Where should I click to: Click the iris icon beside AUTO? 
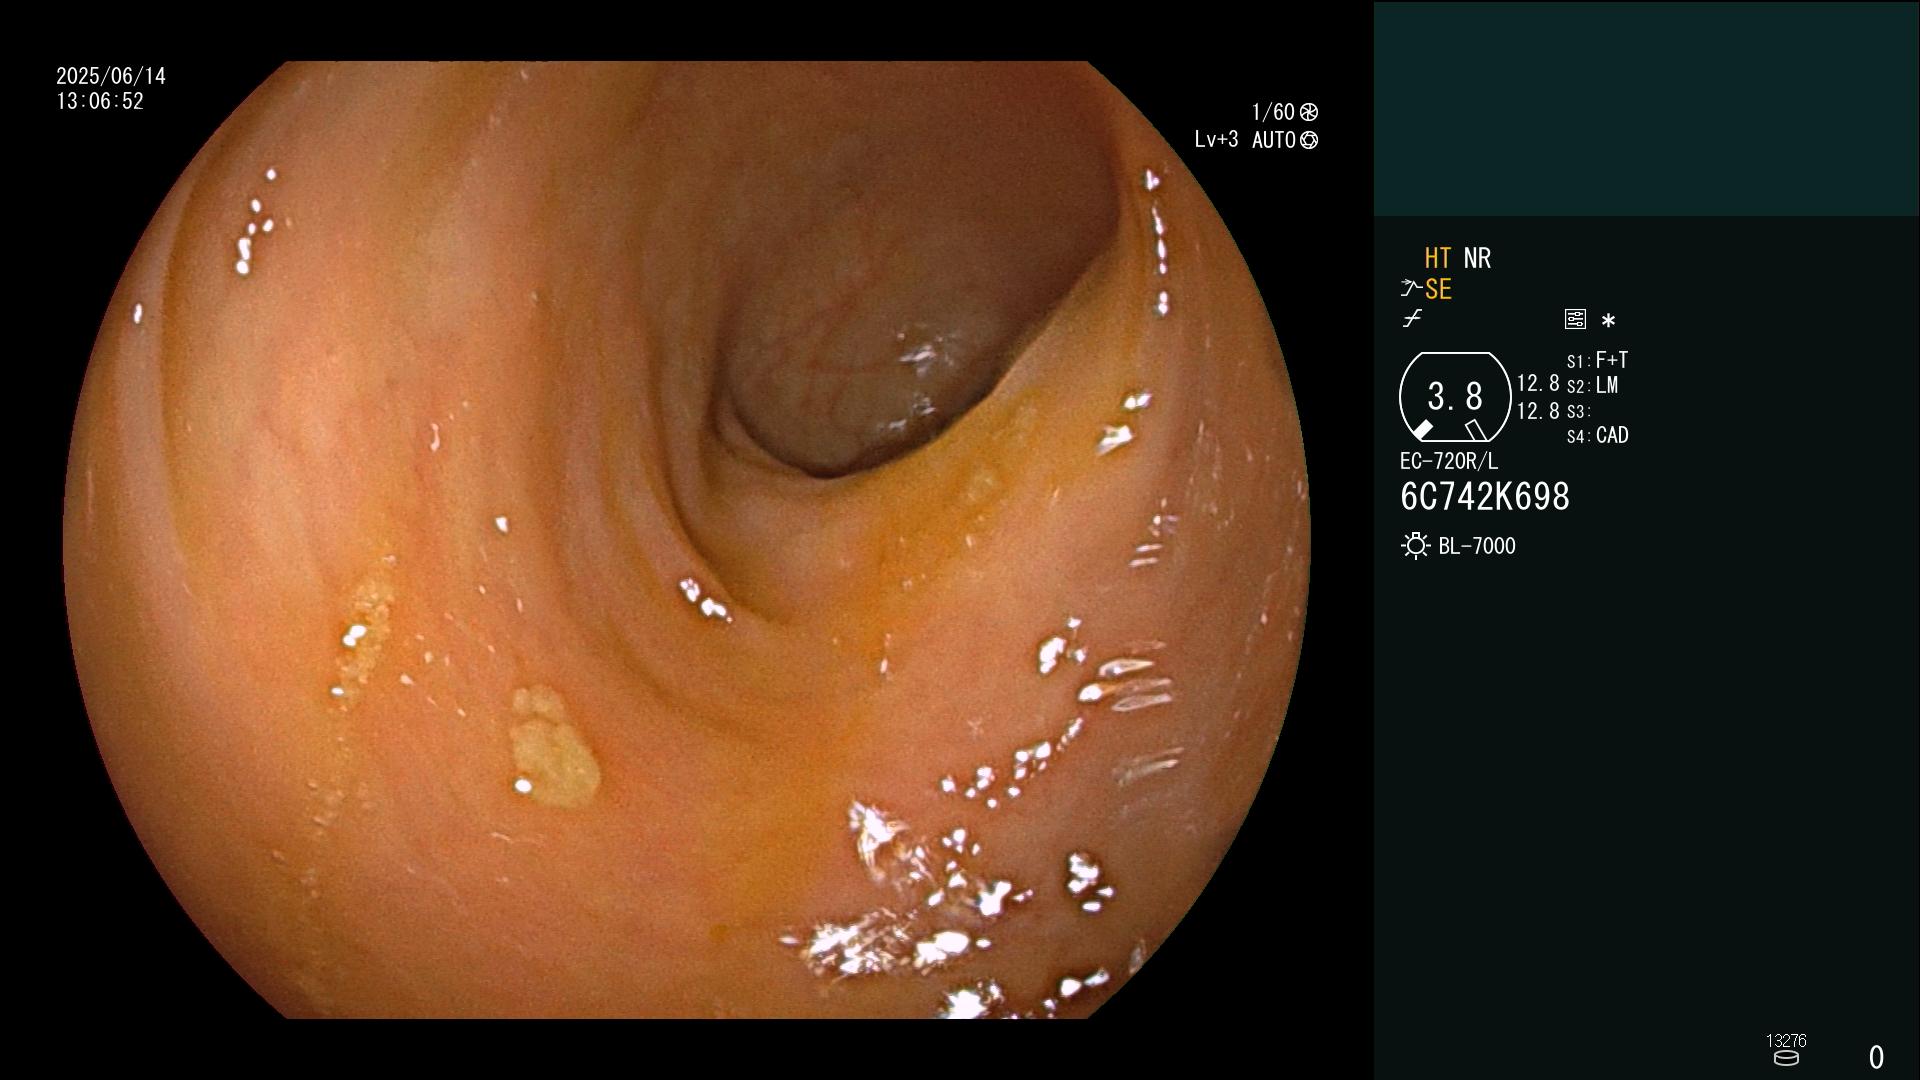click(1309, 140)
